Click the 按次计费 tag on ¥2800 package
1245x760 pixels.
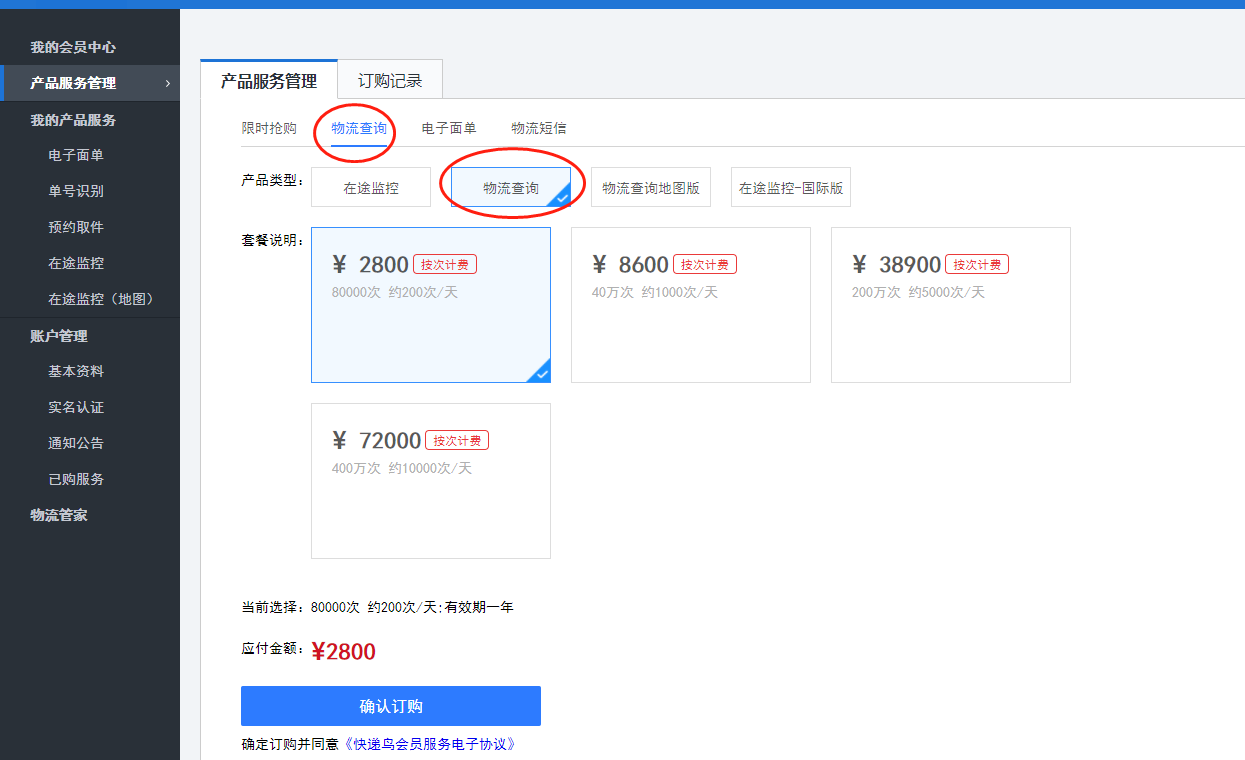point(445,265)
